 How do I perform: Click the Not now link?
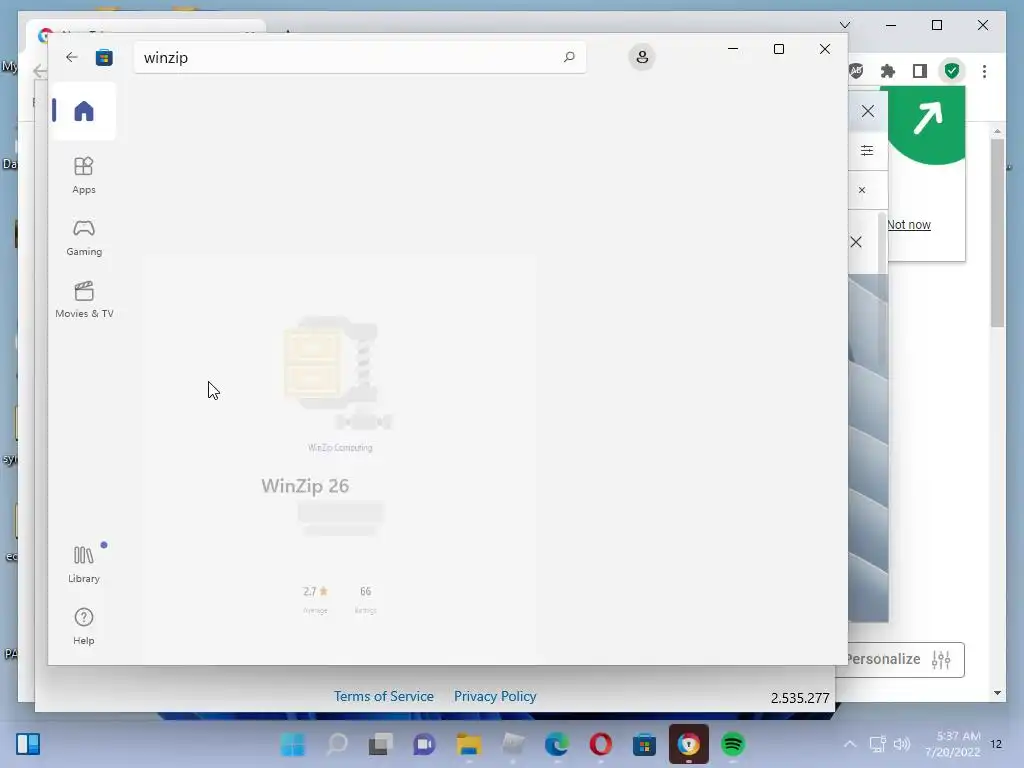click(x=908, y=225)
